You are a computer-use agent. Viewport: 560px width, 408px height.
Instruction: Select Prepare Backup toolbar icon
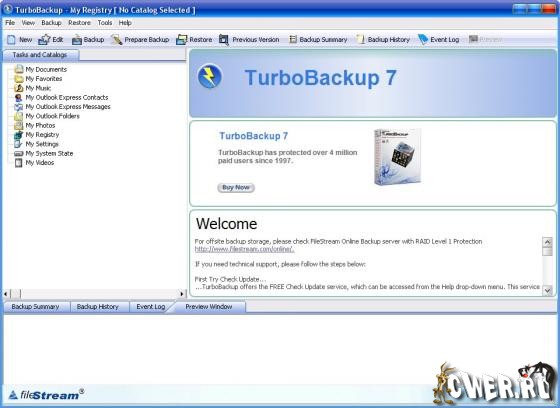tap(117, 40)
